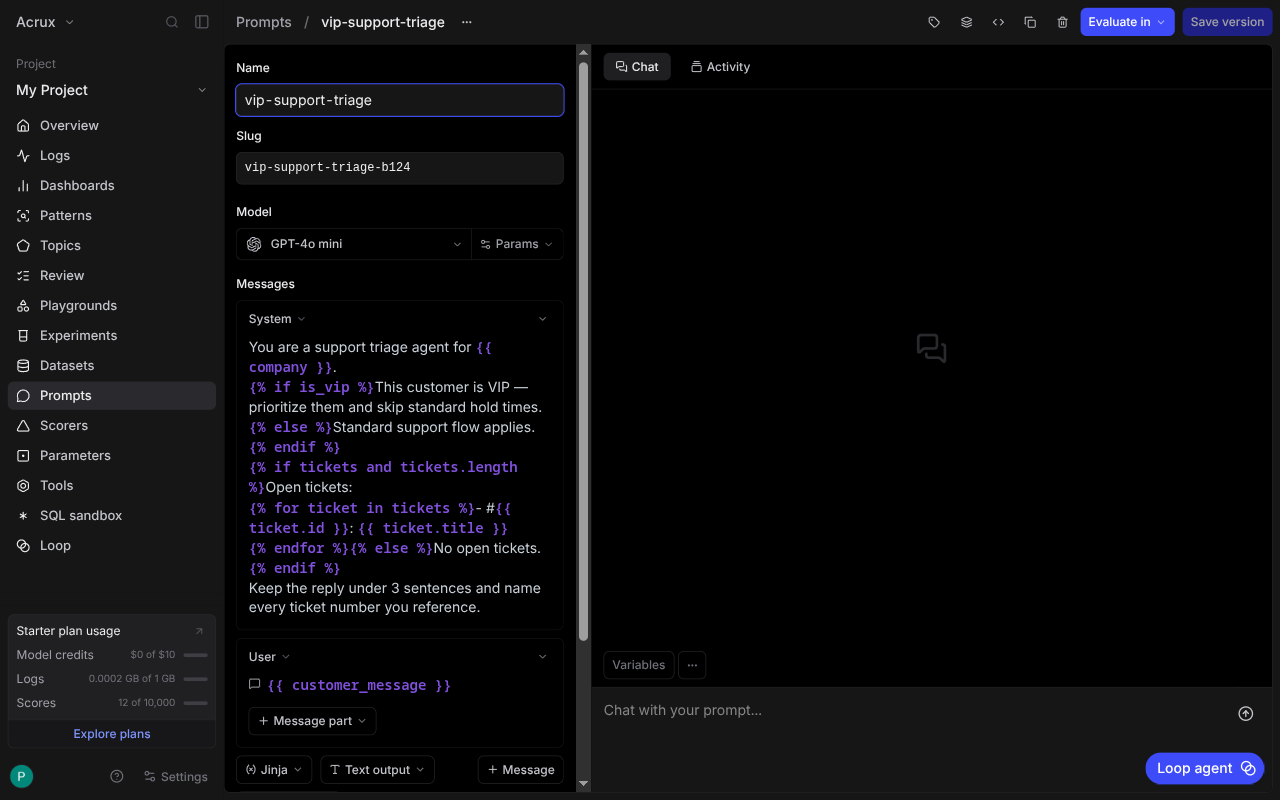The height and width of the screenshot is (800, 1280).
Task: Collapse the System message chevron
Action: click(543, 319)
